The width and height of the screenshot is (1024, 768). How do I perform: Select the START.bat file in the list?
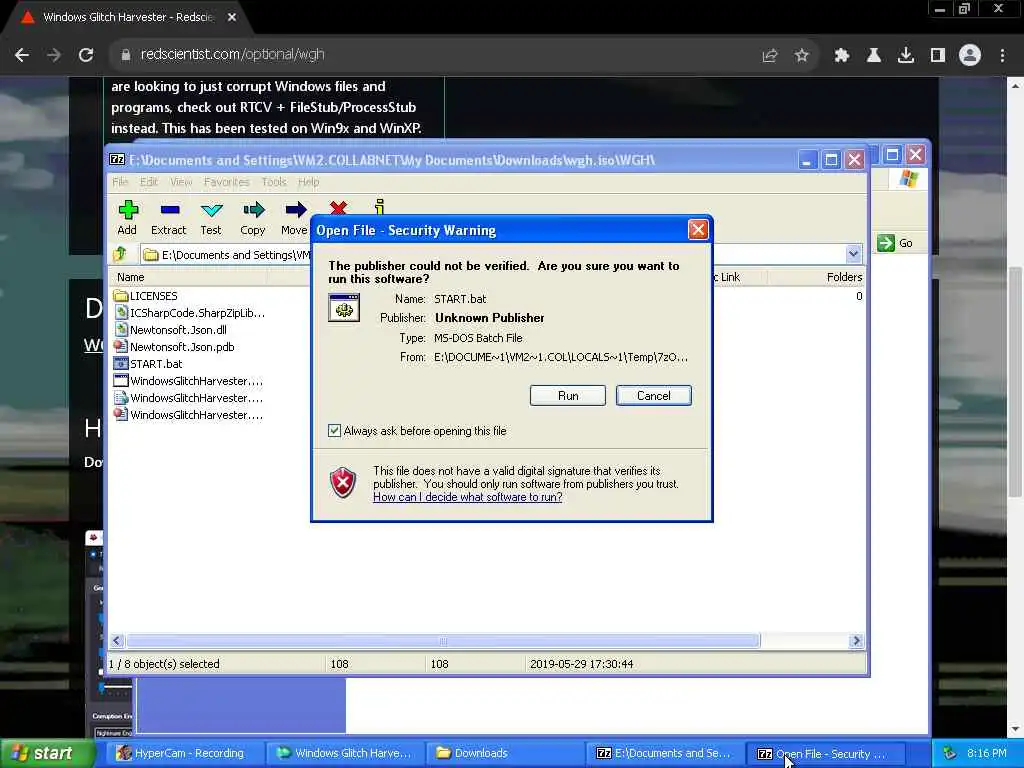[x=148, y=364]
